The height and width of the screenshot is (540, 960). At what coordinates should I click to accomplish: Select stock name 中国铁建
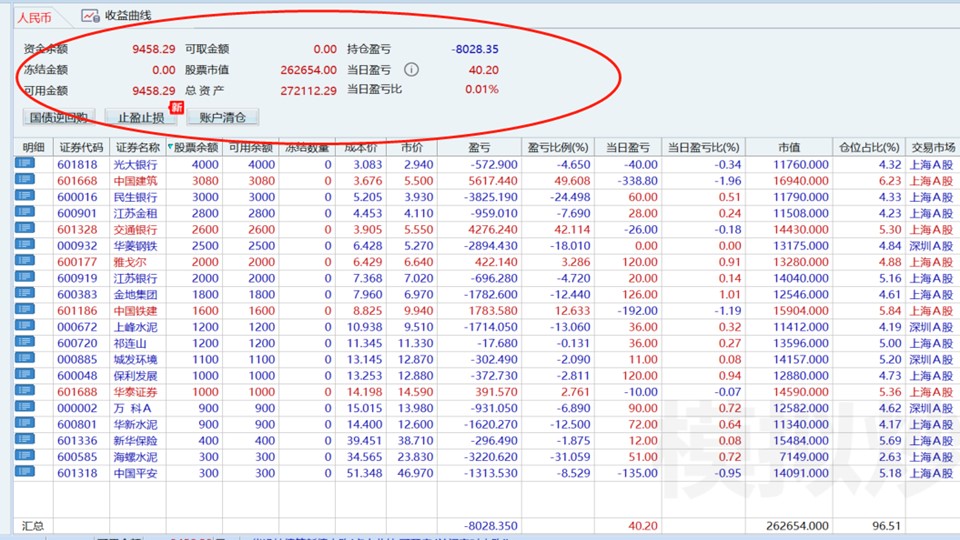point(135,311)
